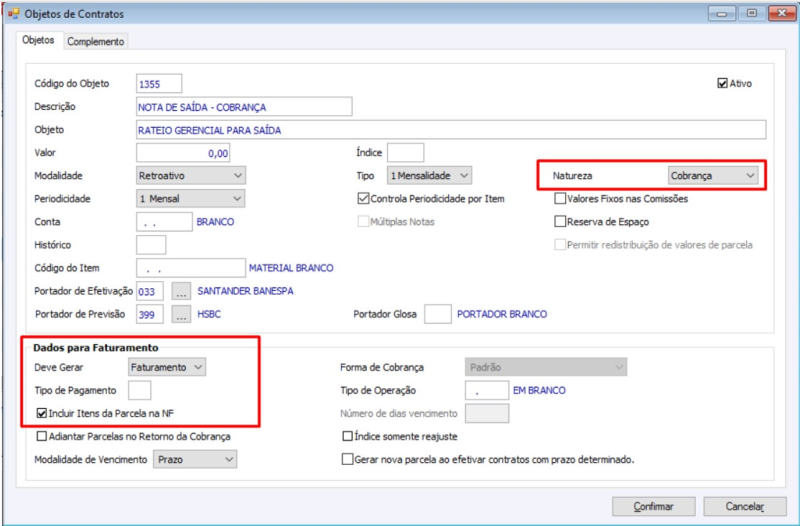Open Modalidade de Vencimento dropdown showing Prazo

[195, 459]
